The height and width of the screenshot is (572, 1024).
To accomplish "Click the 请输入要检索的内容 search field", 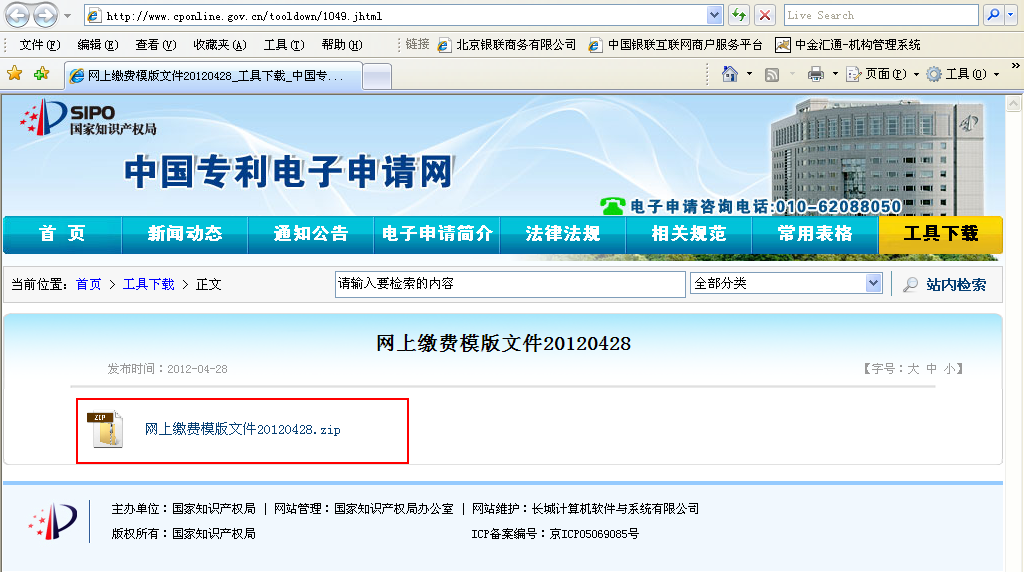I will pos(509,284).
